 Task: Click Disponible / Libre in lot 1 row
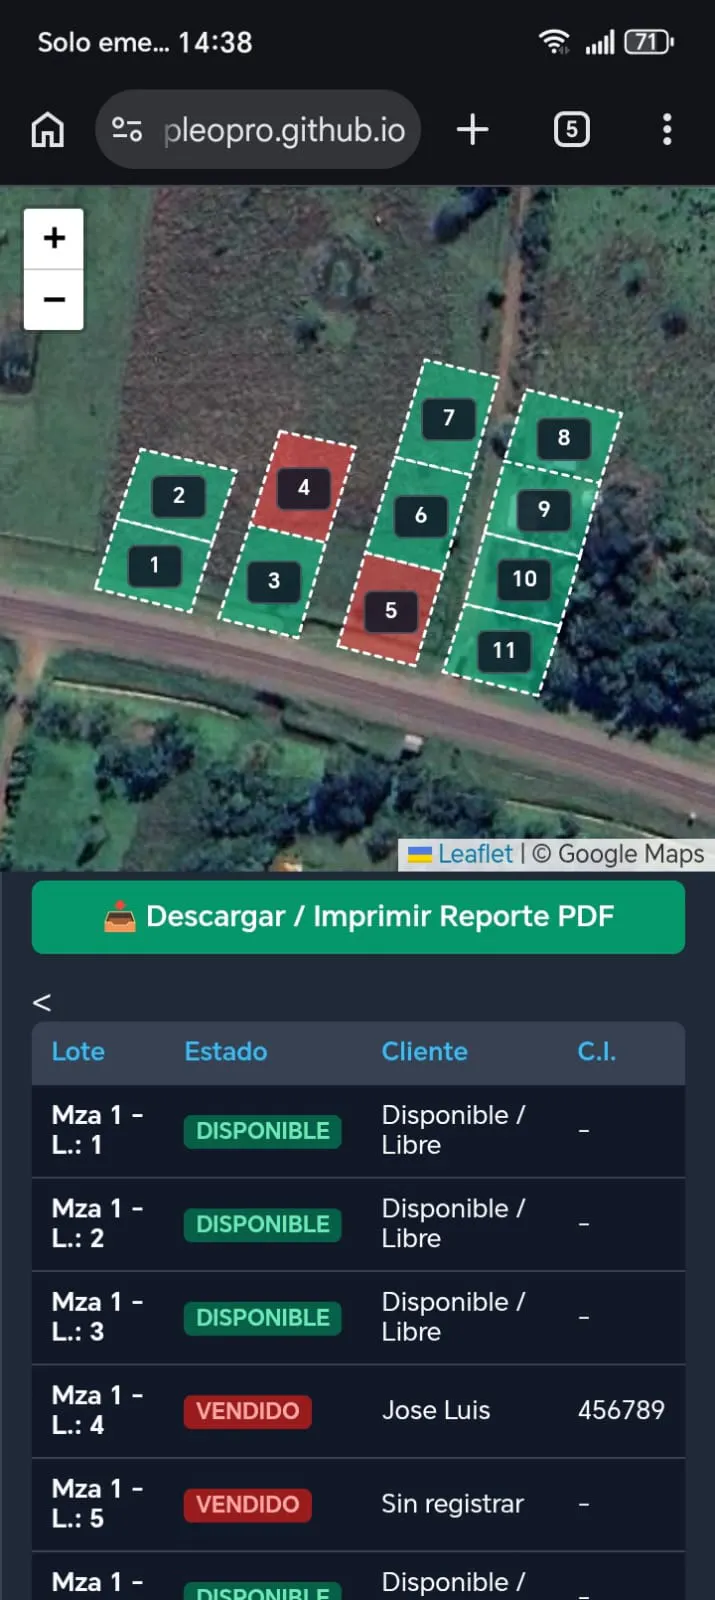453,1130
